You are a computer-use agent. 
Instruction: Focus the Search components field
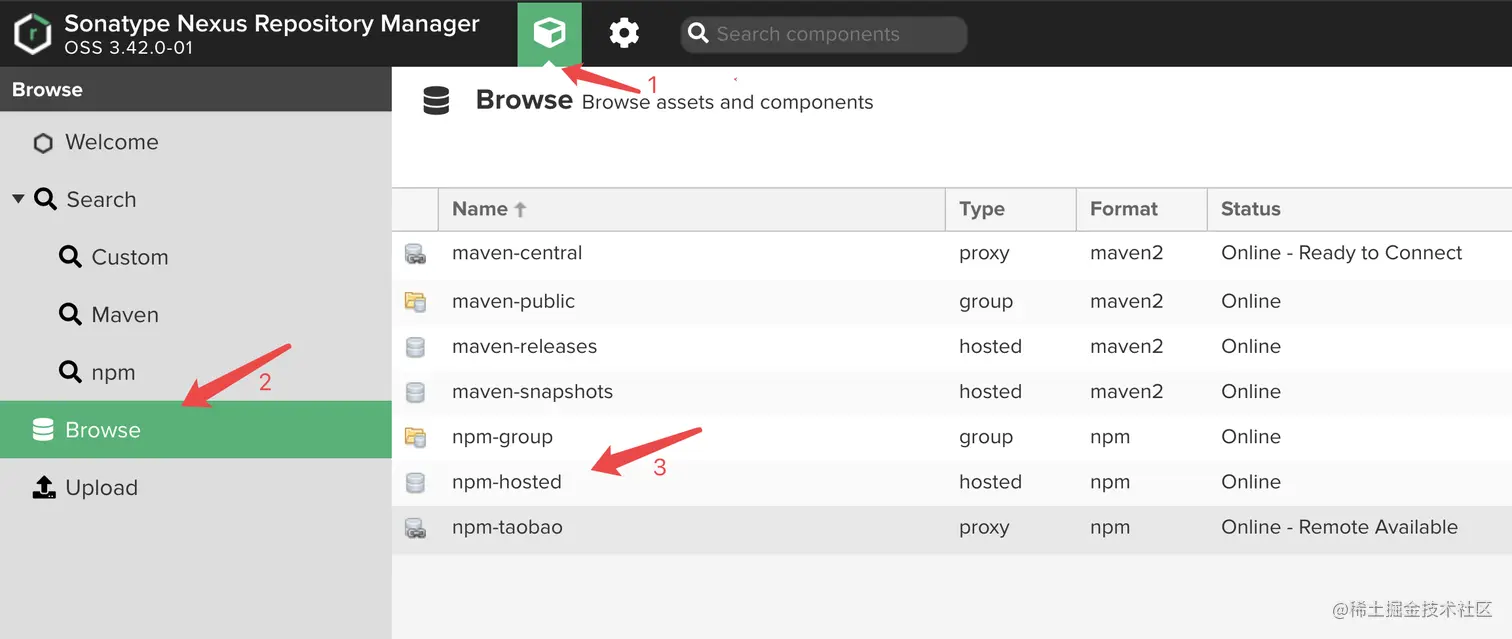point(824,34)
